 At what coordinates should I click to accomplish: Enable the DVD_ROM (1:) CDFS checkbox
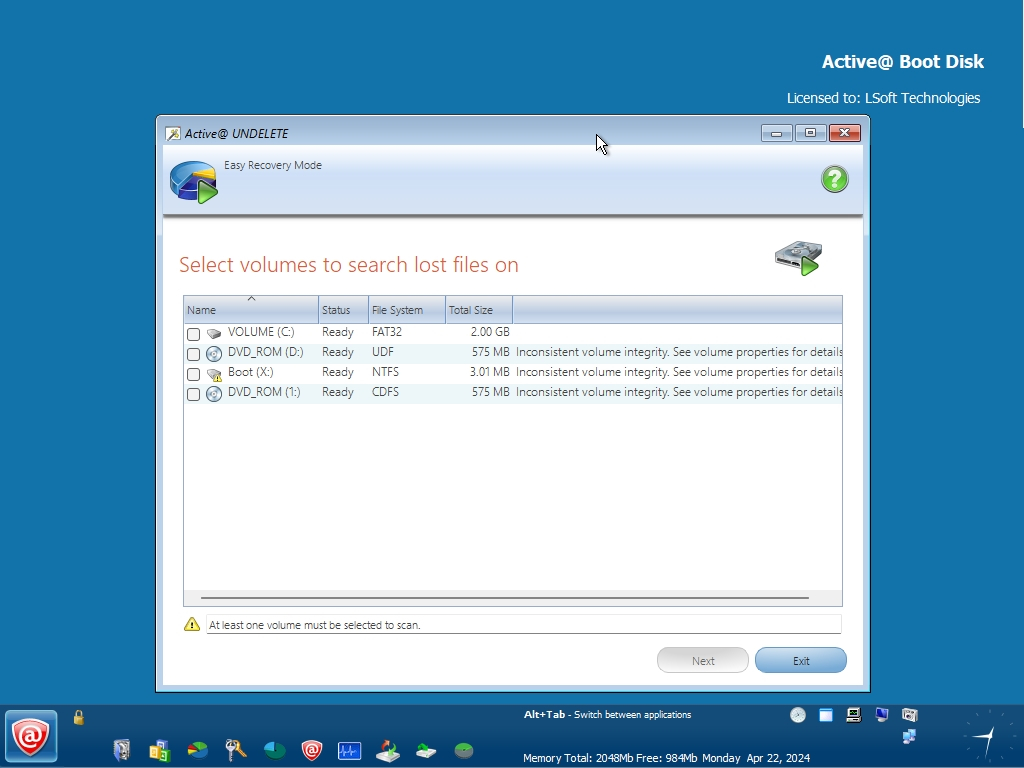click(194, 394)
